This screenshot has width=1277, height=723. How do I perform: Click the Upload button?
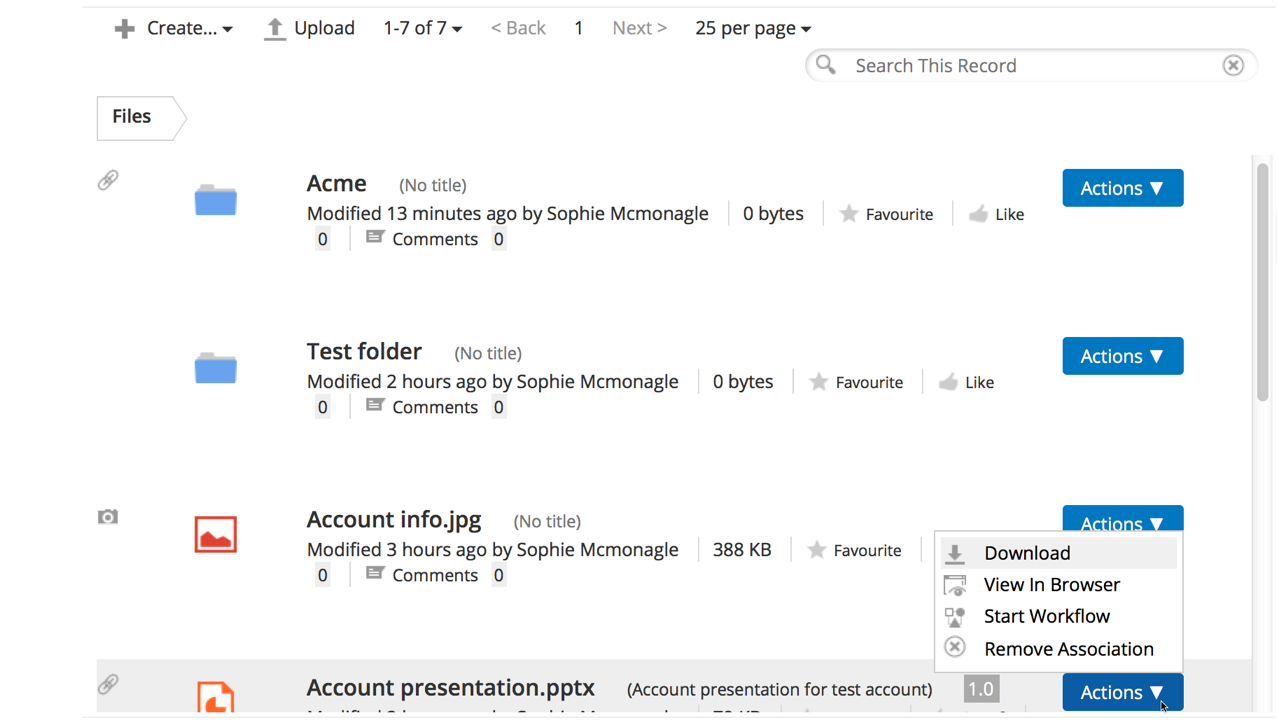[309, 28]
